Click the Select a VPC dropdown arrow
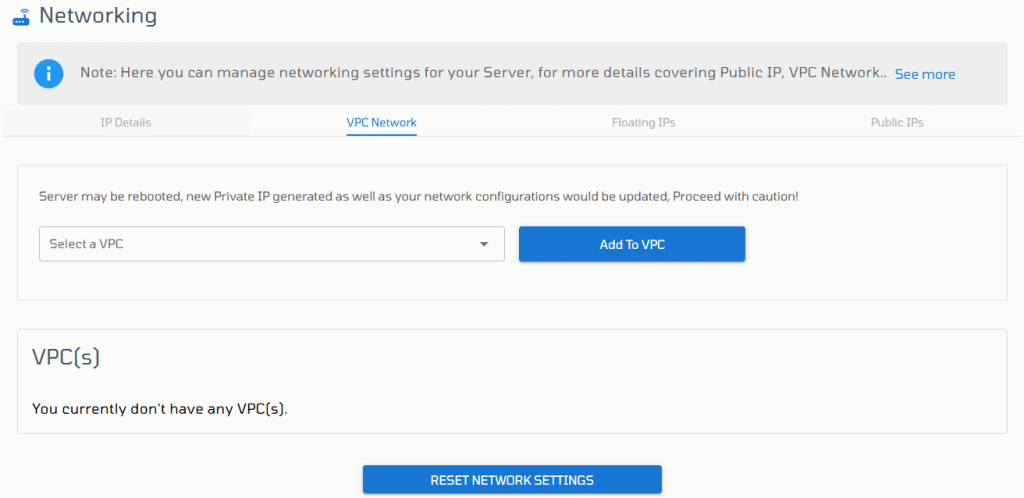 pyautogui.click(x=484, y=244)
